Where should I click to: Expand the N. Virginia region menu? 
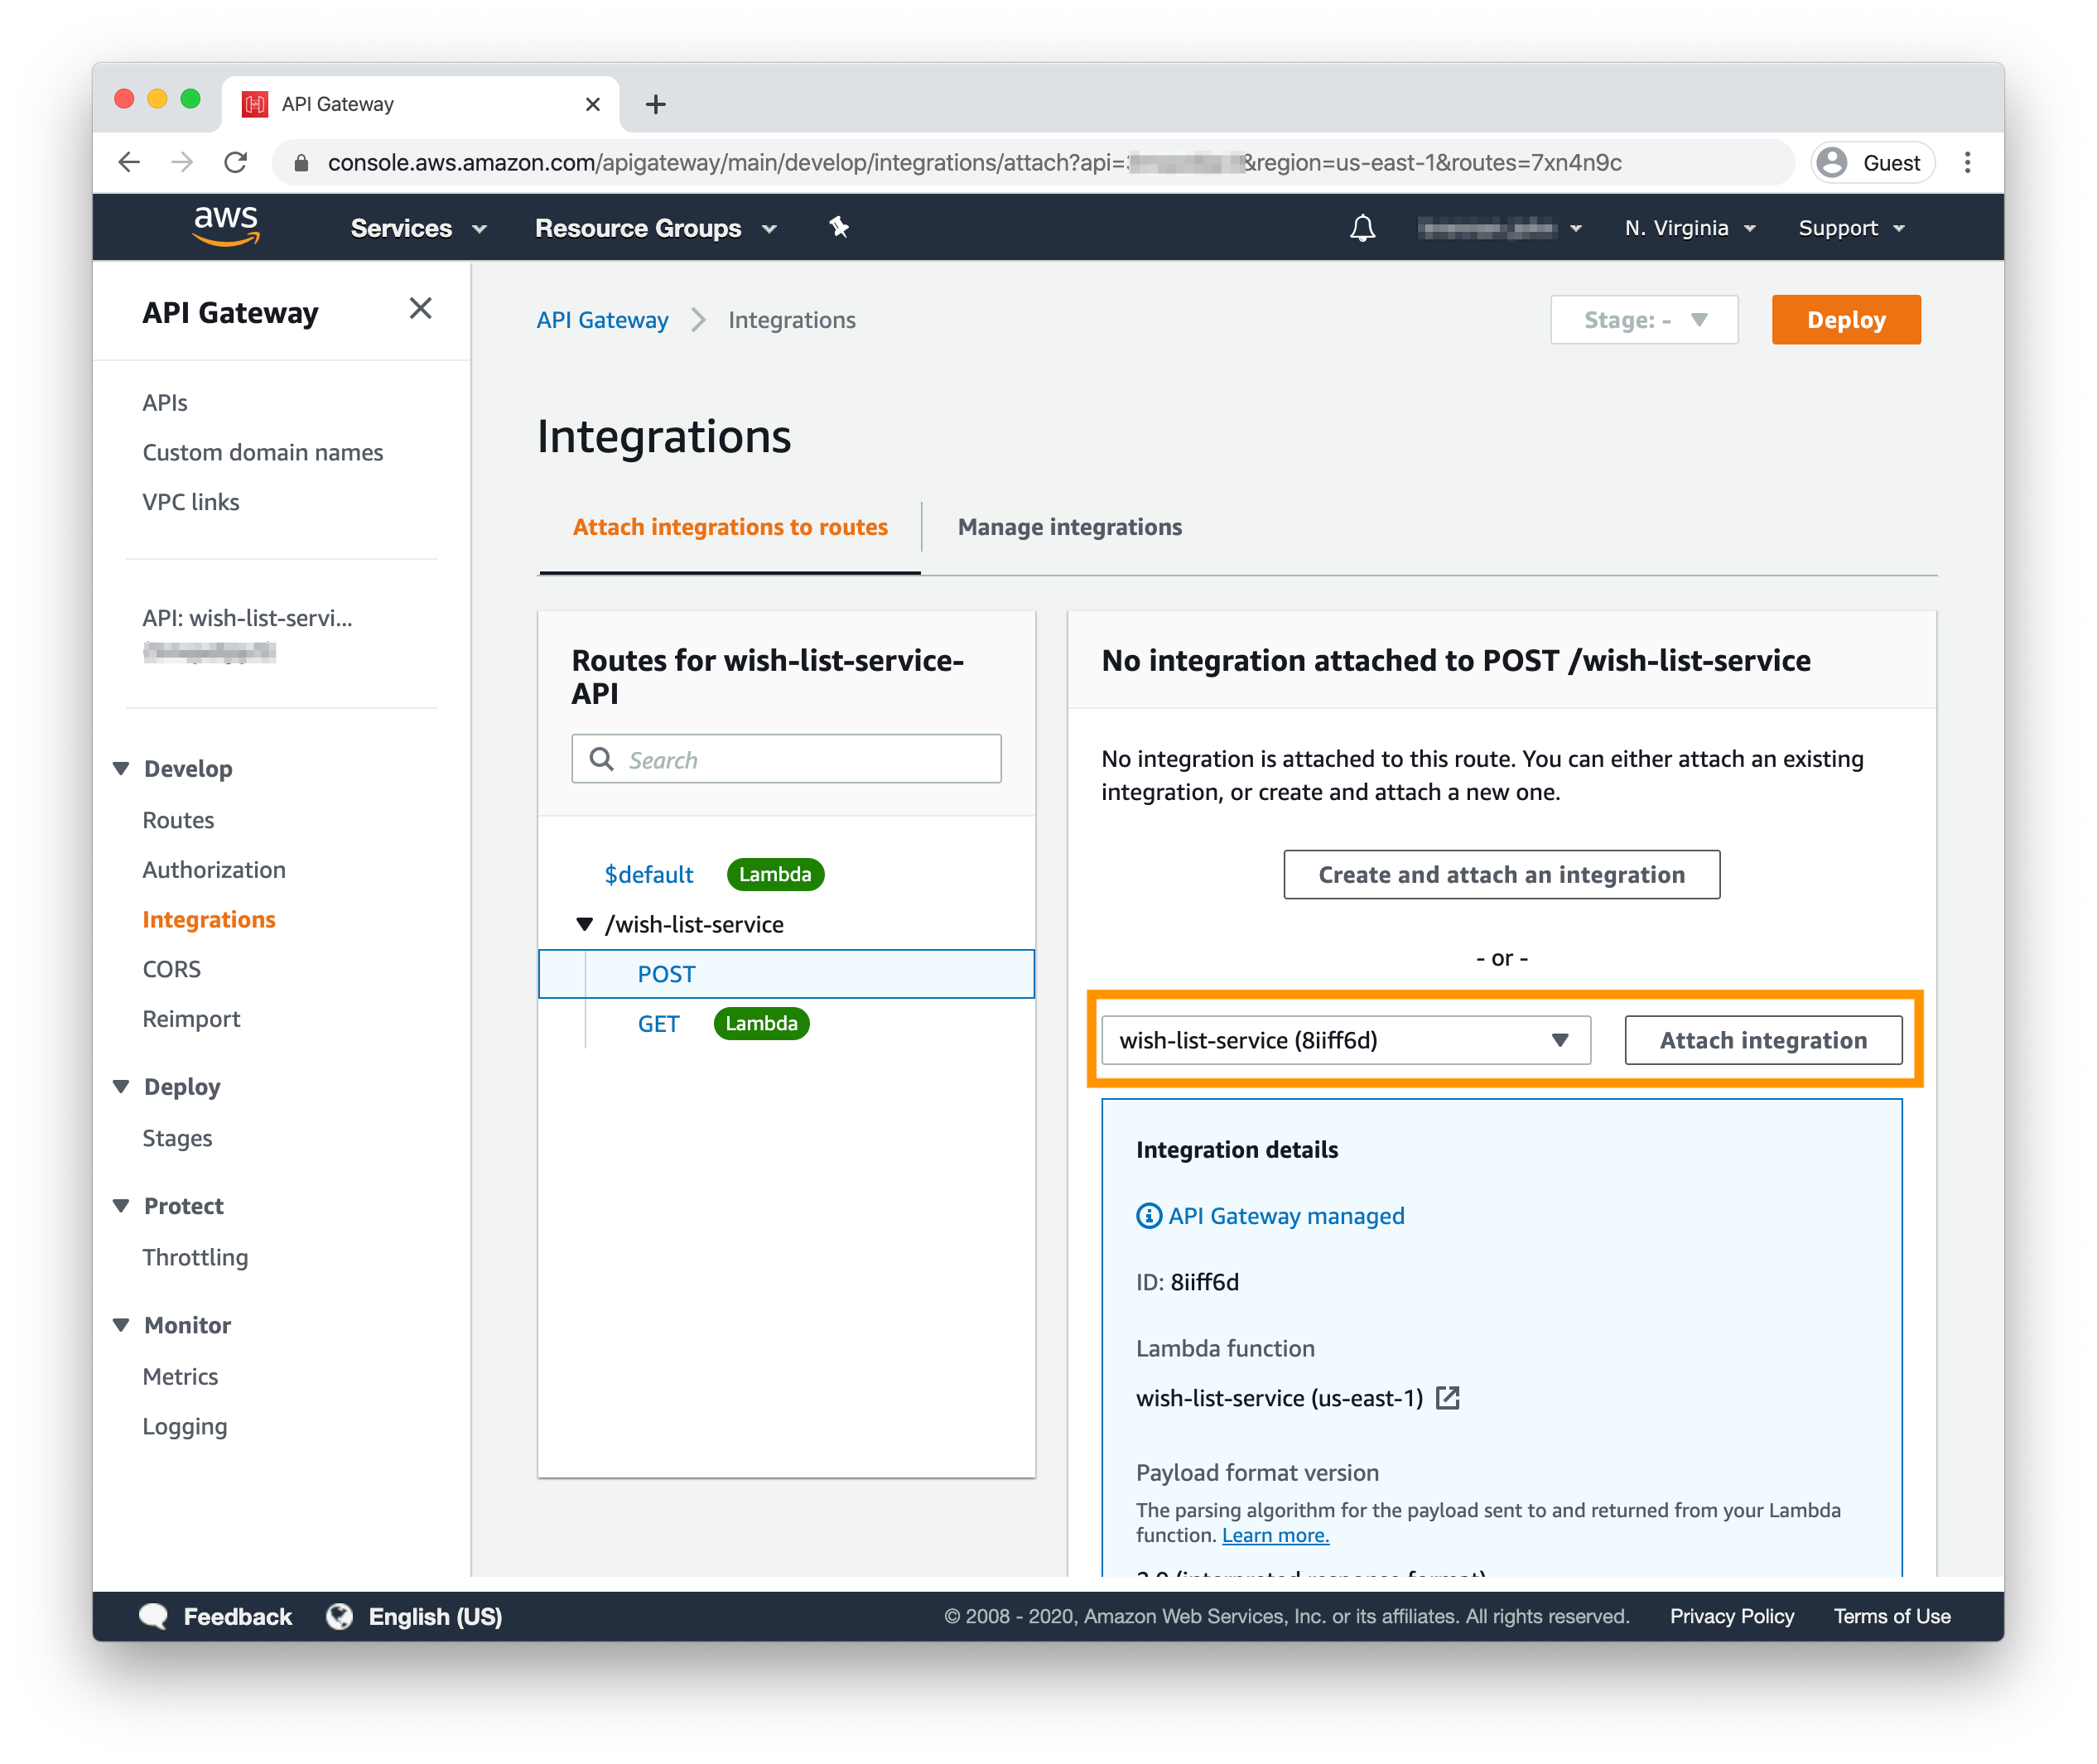tap(1689, 228)
